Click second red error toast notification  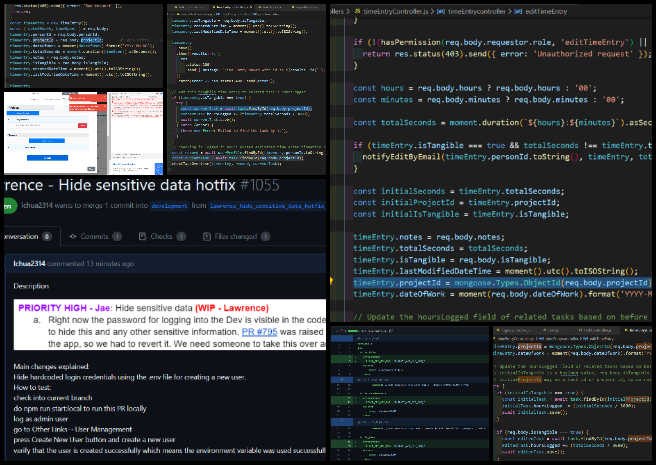coord(87,108)
